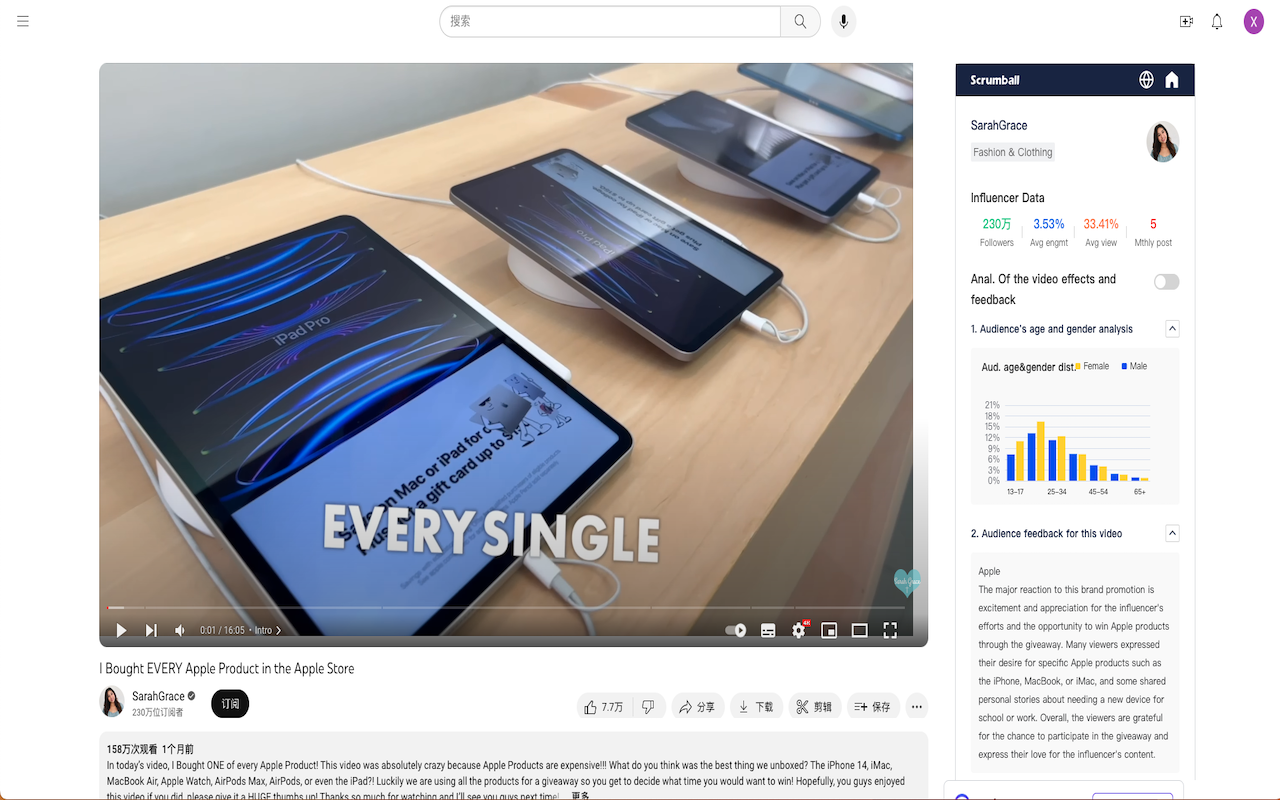Go to Scrumball home icon
Image resolution: width=1280 pixels, height=800 pixels.
coord(1172,80)
